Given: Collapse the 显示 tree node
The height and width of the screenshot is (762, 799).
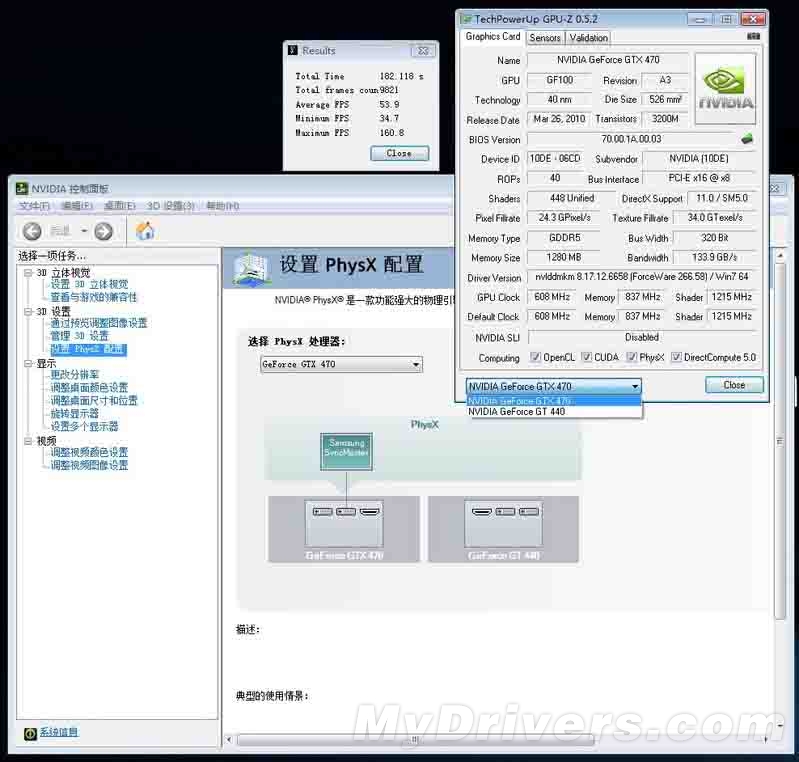Looking at the screenshot, I should click(29, 363).
